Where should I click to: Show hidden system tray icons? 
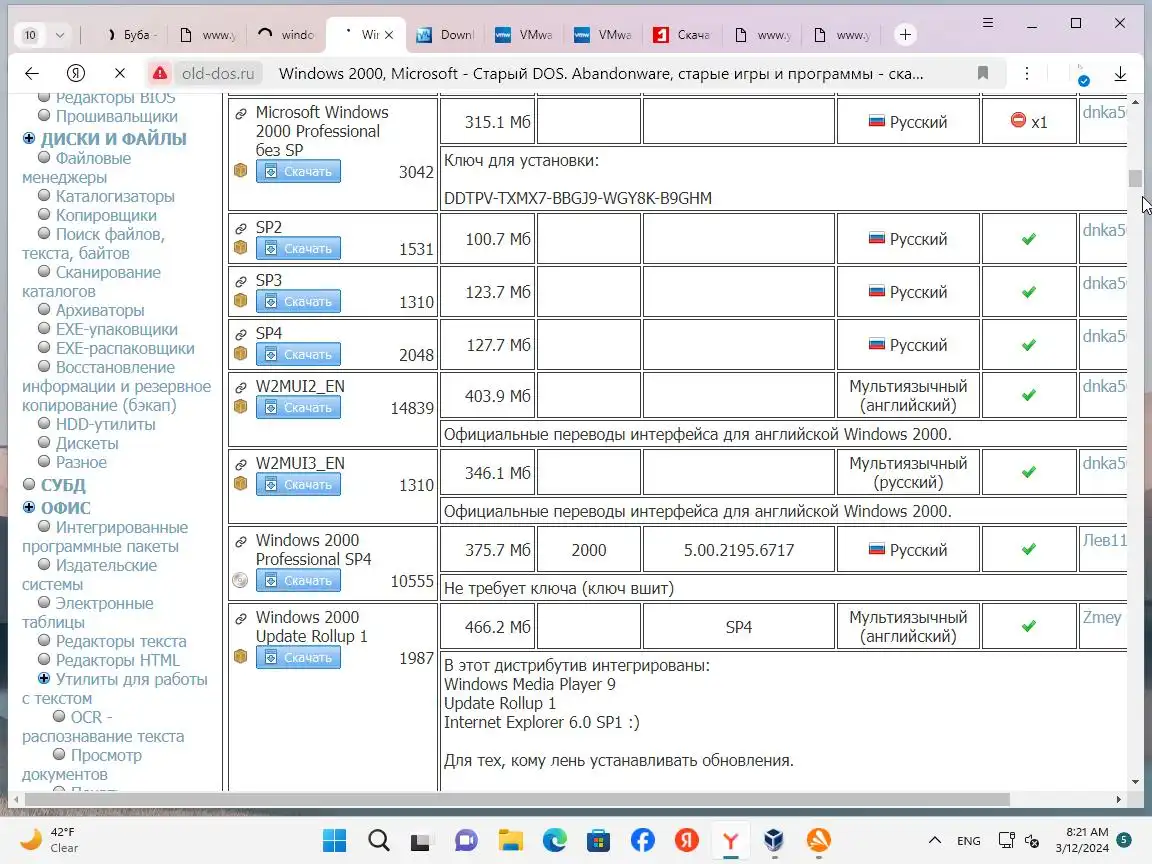point(935,840)
